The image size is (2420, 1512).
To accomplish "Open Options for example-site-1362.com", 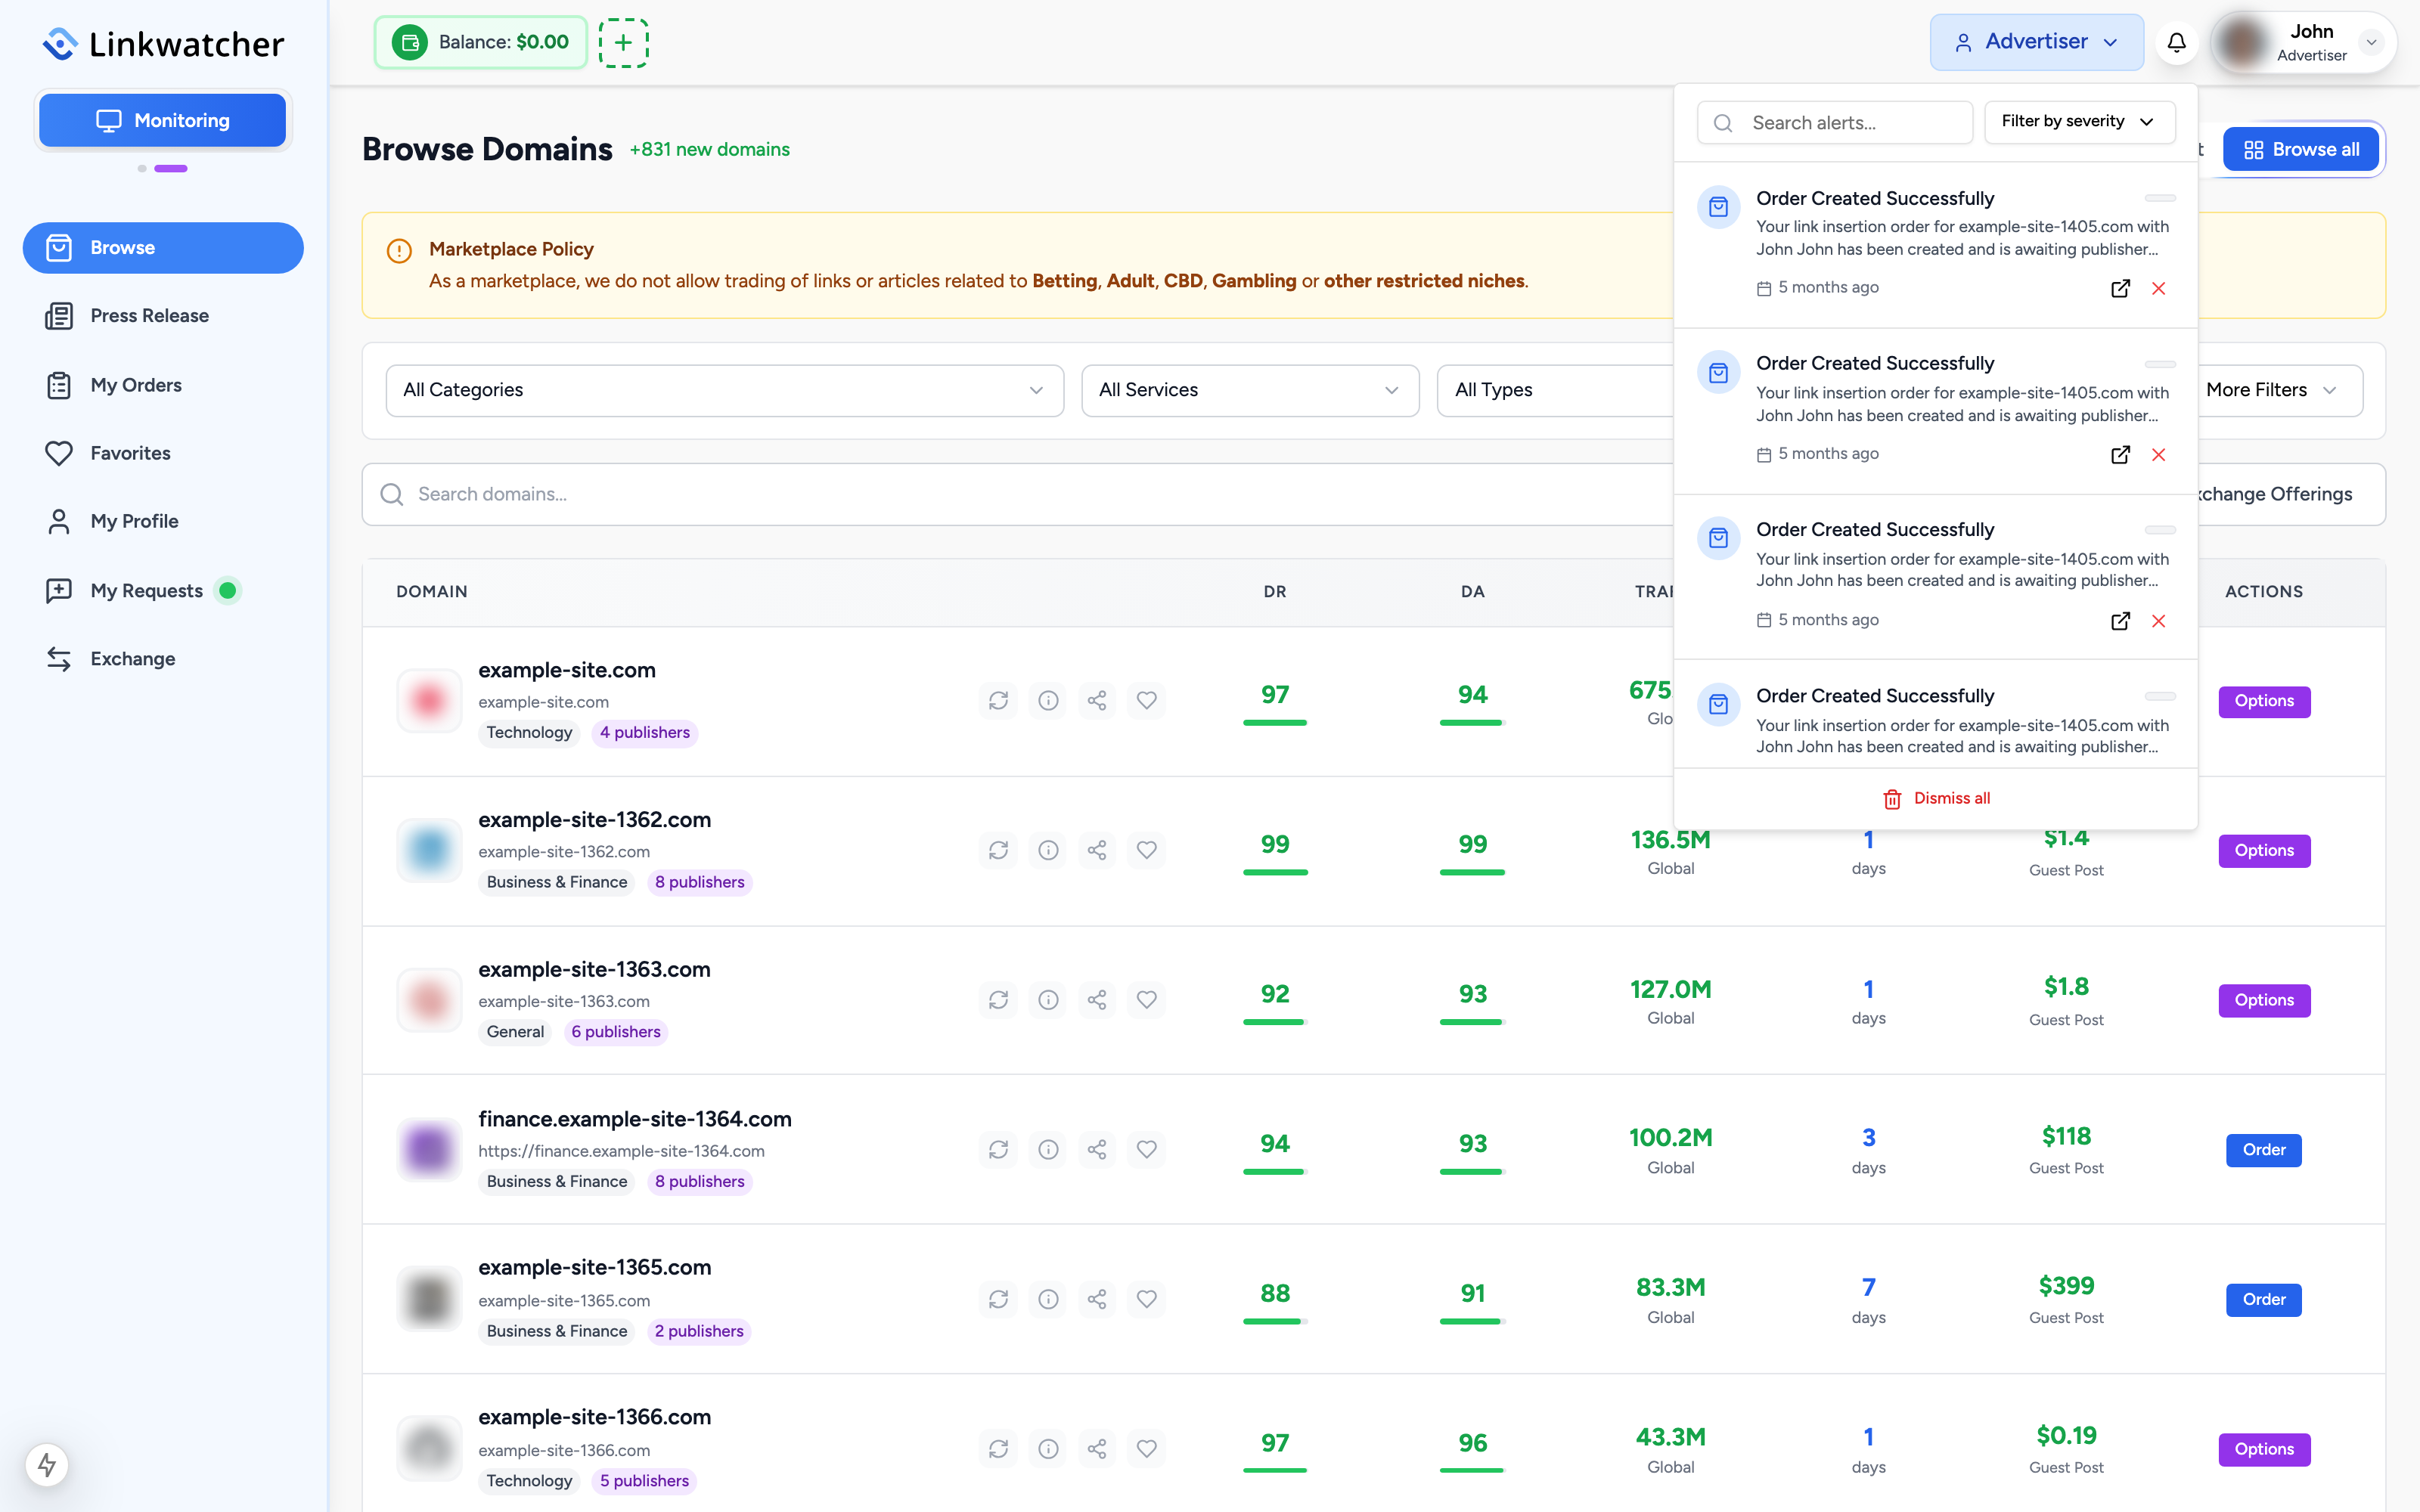I will pyautogui.click(x=2264, y=850).
